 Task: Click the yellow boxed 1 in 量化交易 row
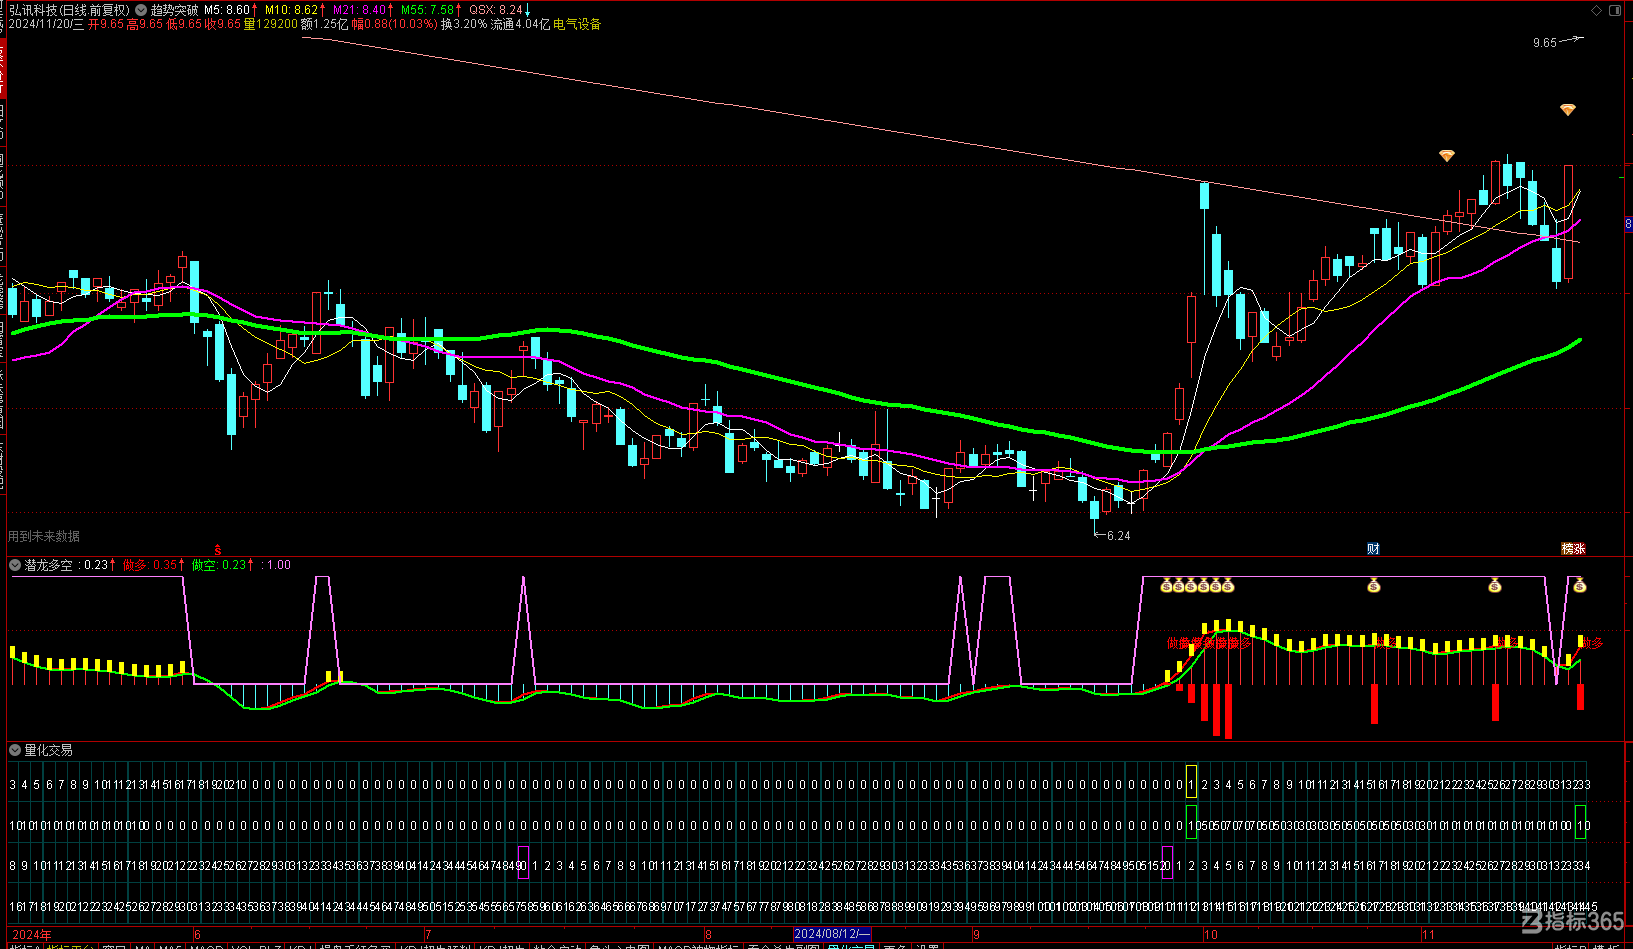tap(1191, 781)
